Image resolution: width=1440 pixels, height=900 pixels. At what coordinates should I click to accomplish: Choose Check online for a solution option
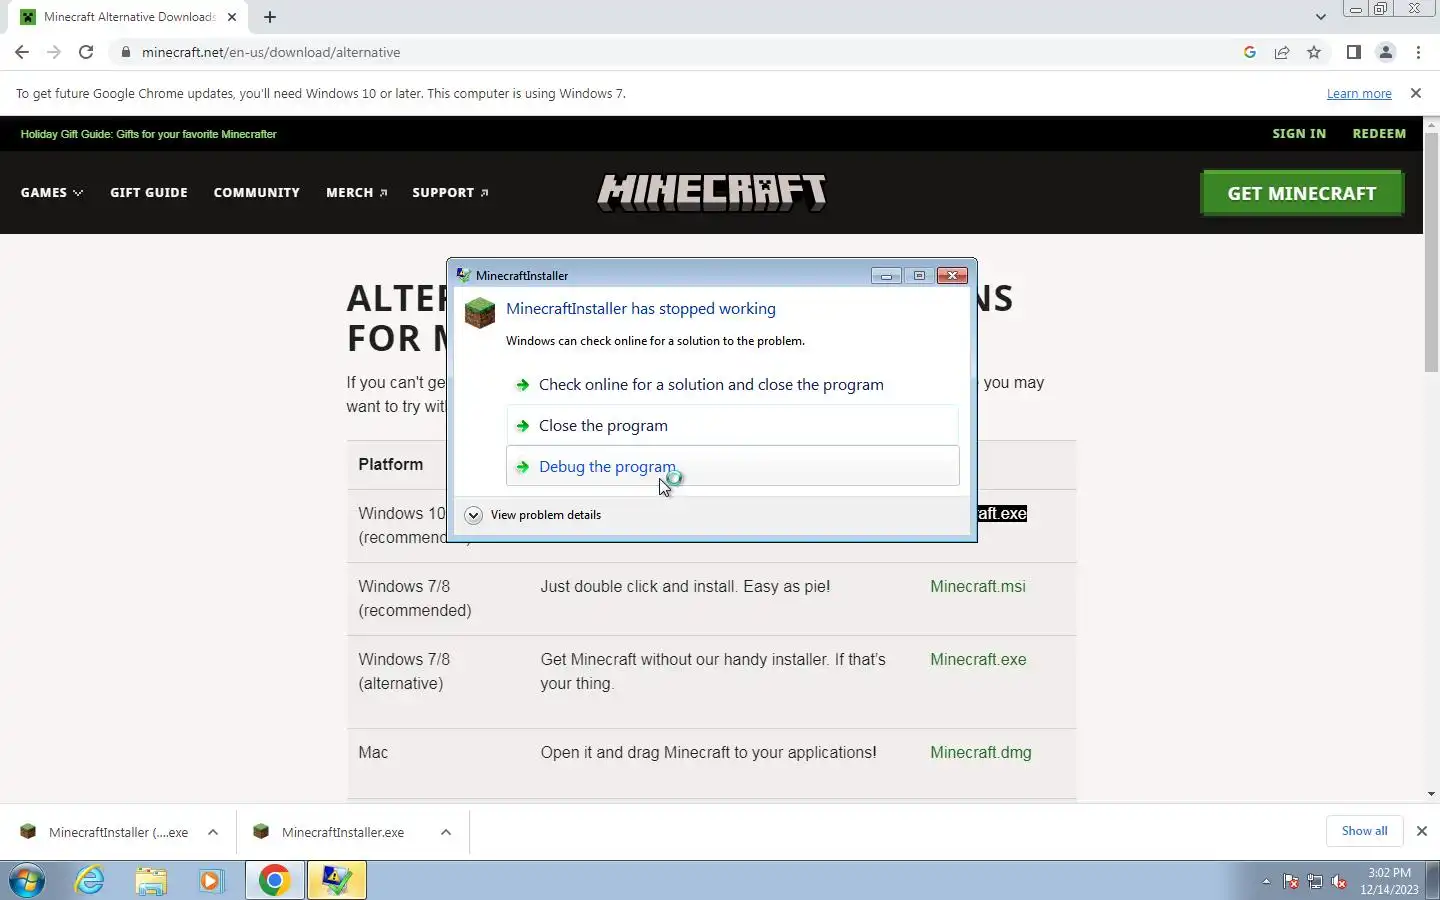(x=732, y=384)
